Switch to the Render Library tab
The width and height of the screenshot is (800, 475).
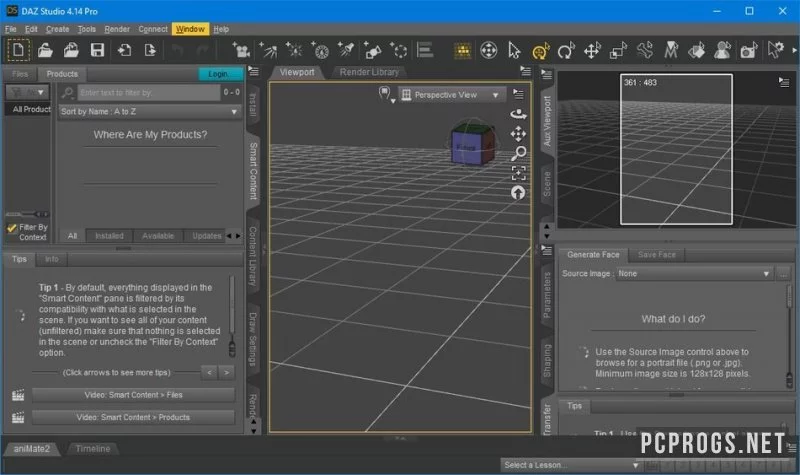(369, 72)
